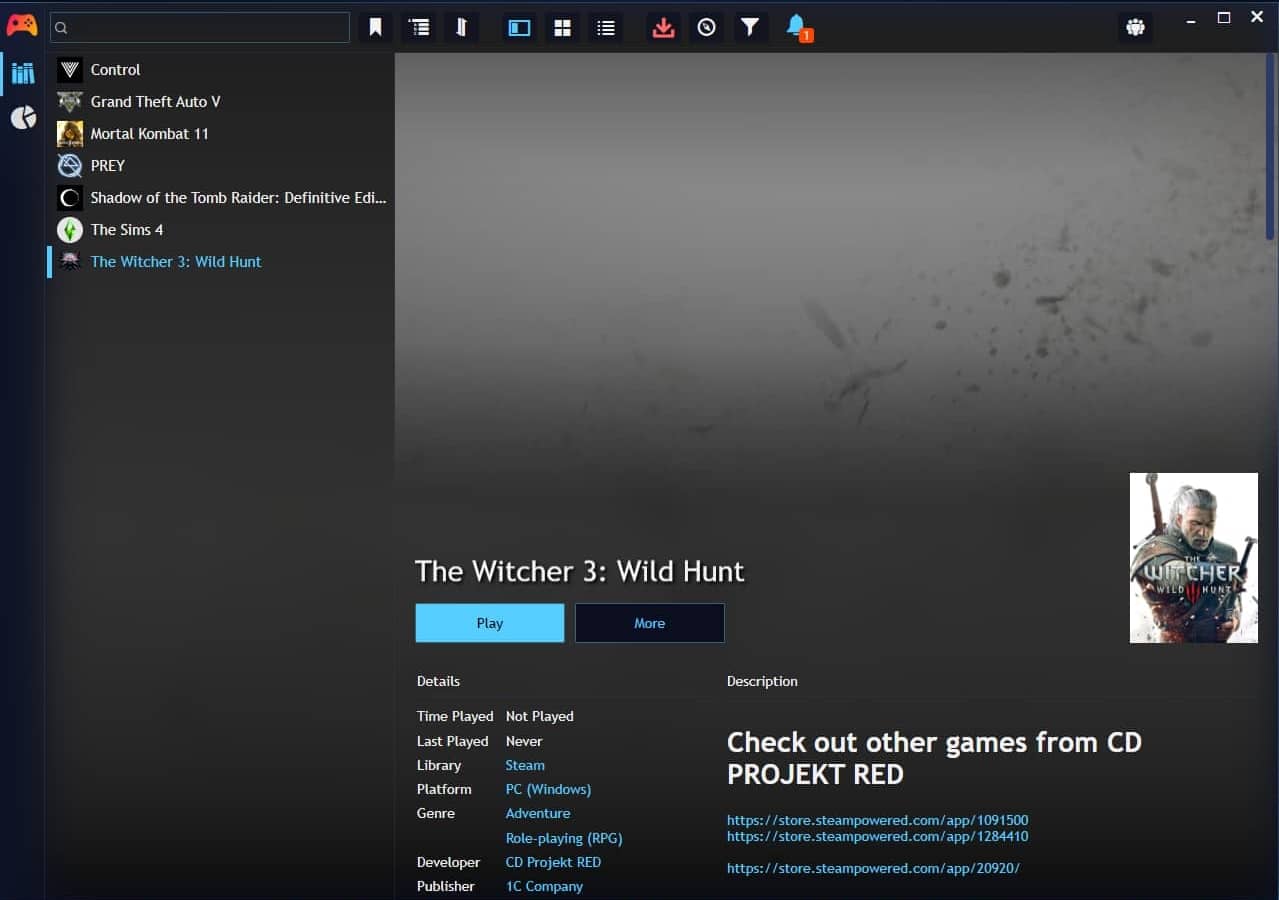Click the Witcher 3 wolf icon
The image size is (1279, 900).
(70, 262)
